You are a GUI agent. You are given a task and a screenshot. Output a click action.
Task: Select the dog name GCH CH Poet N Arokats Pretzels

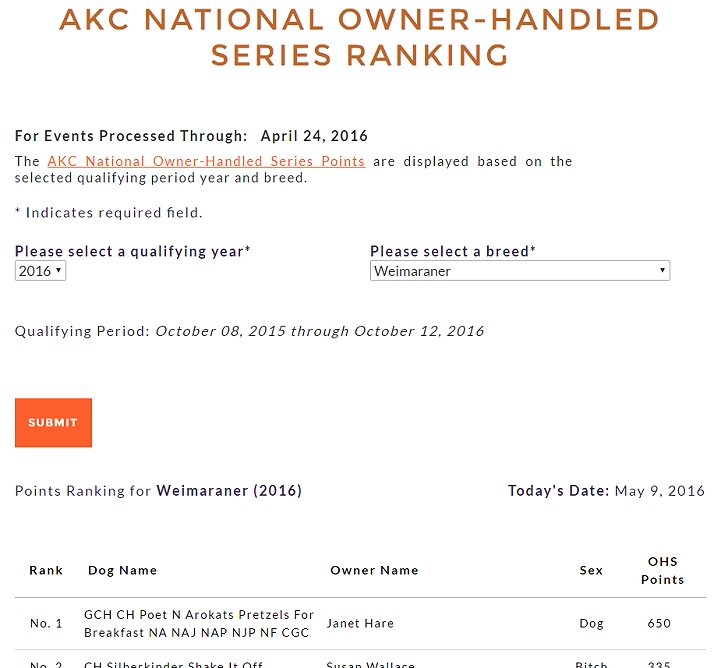[x=199, y=624]
